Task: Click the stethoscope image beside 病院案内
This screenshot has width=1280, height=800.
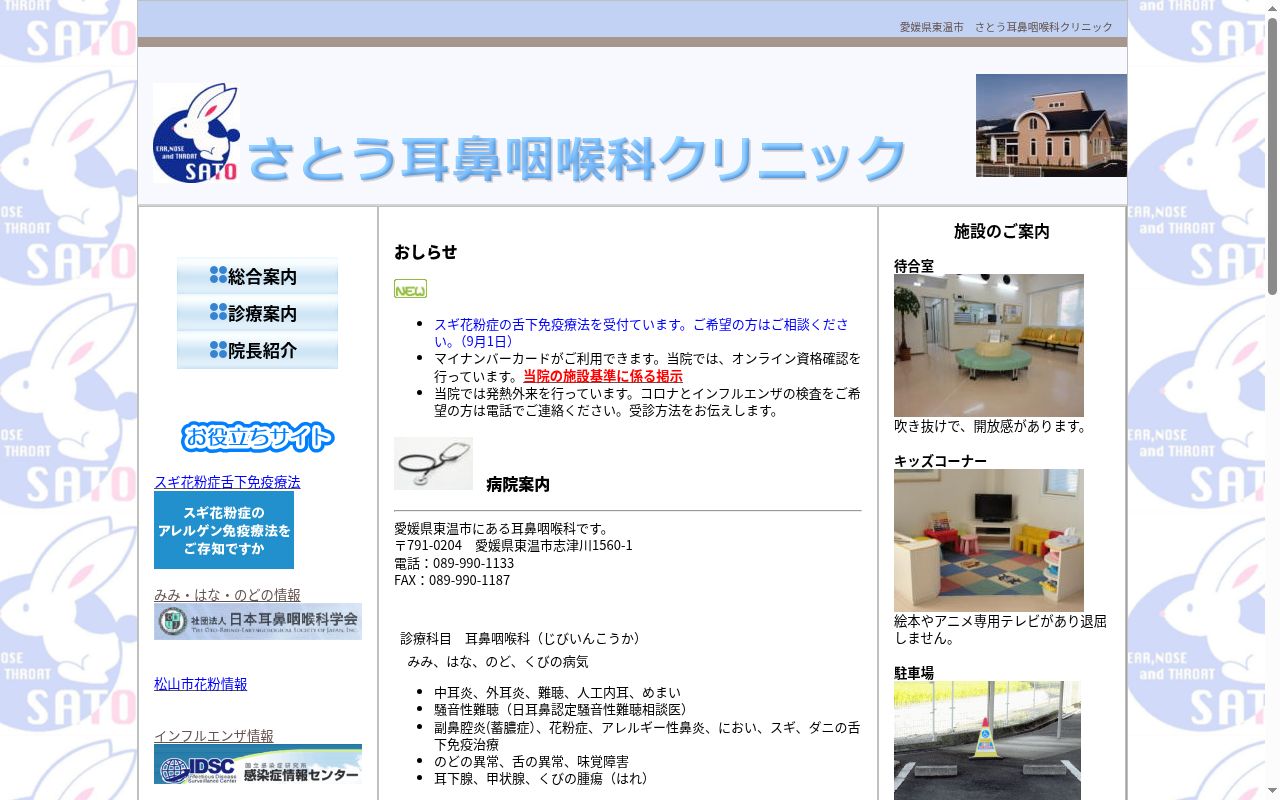Action: click(x=433, y=463)
